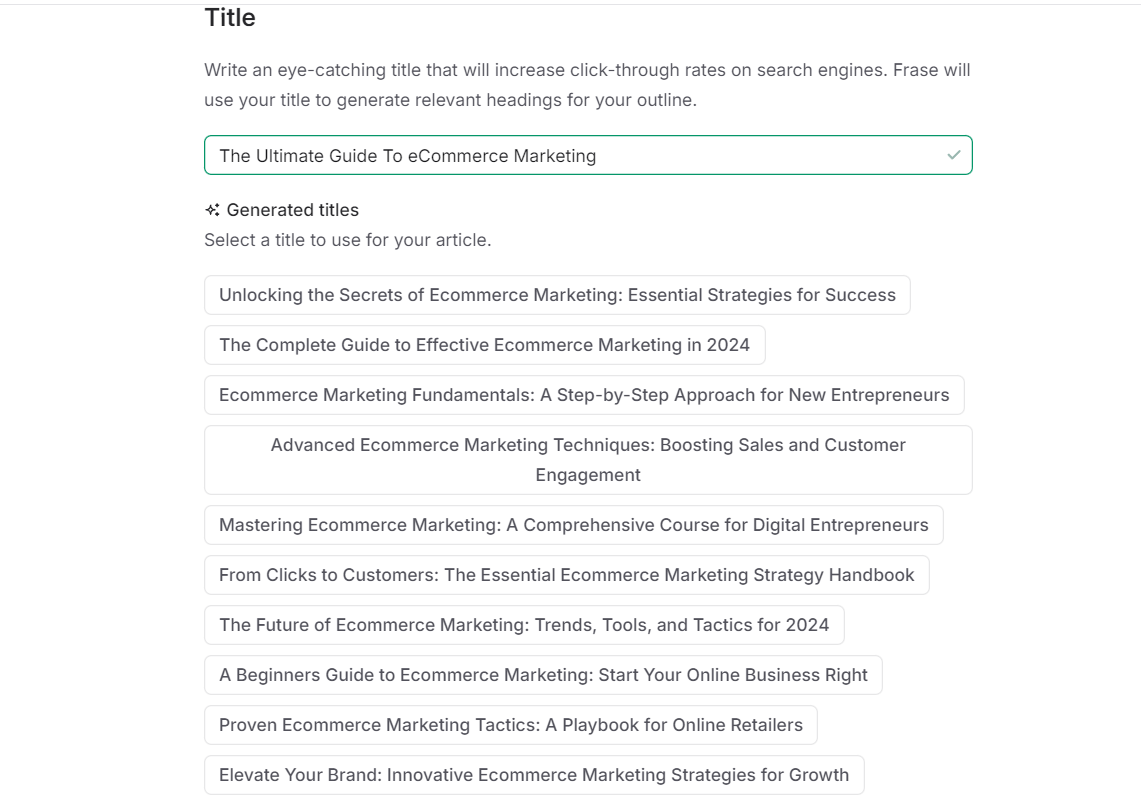Select 'Advanced Ecommerce Marketing Techniques' title
1141x806 pixels.
point(588,460)
